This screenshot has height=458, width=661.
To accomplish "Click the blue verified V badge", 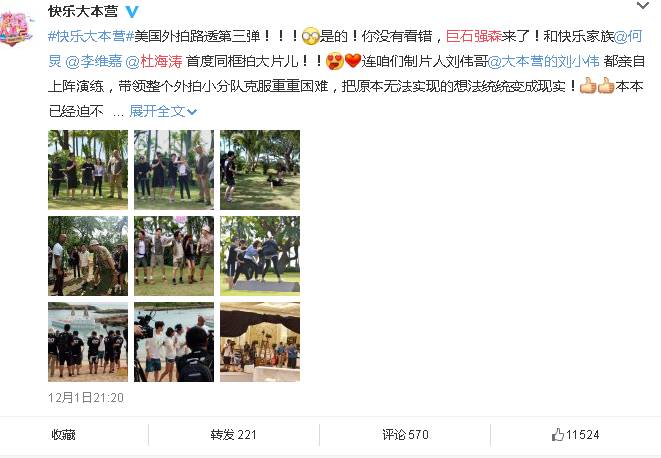I will point(132,11).
